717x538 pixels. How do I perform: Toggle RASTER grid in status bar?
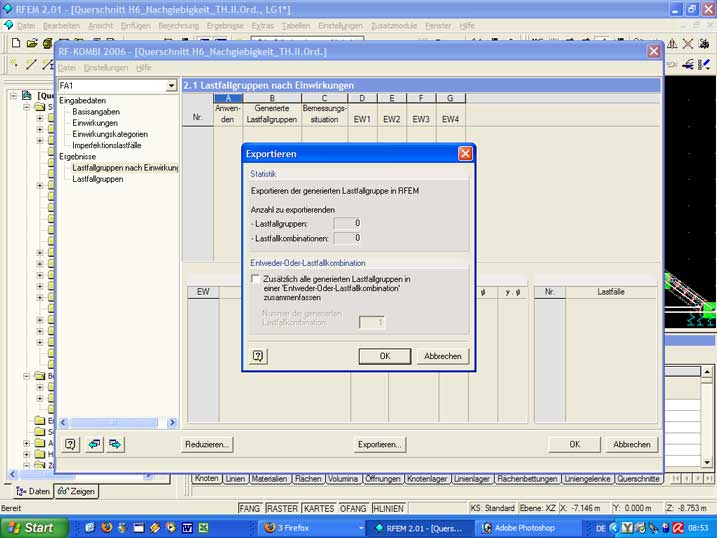click(282, 508)
